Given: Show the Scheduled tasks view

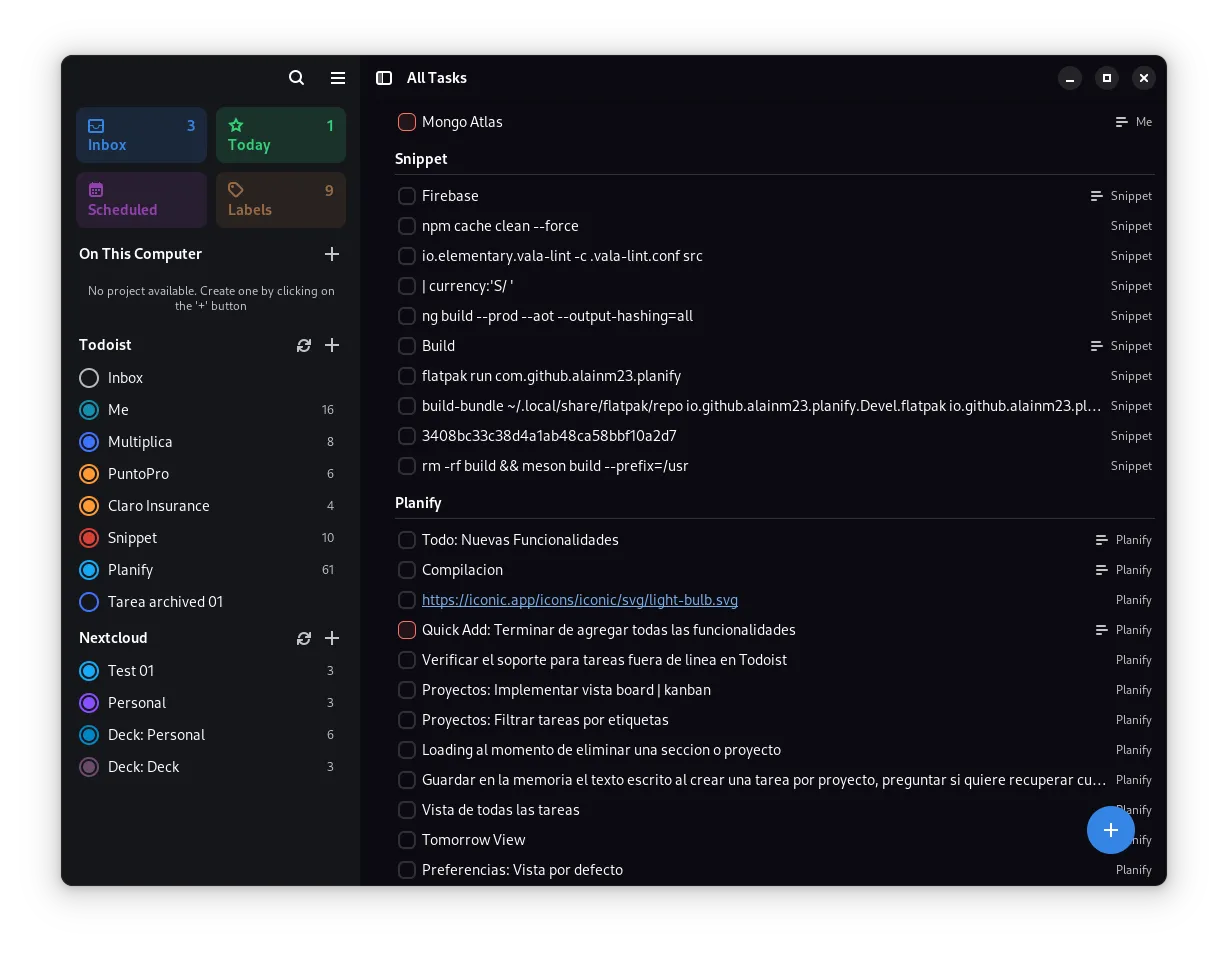Looking at the screenshot, I should coord(141,200).
